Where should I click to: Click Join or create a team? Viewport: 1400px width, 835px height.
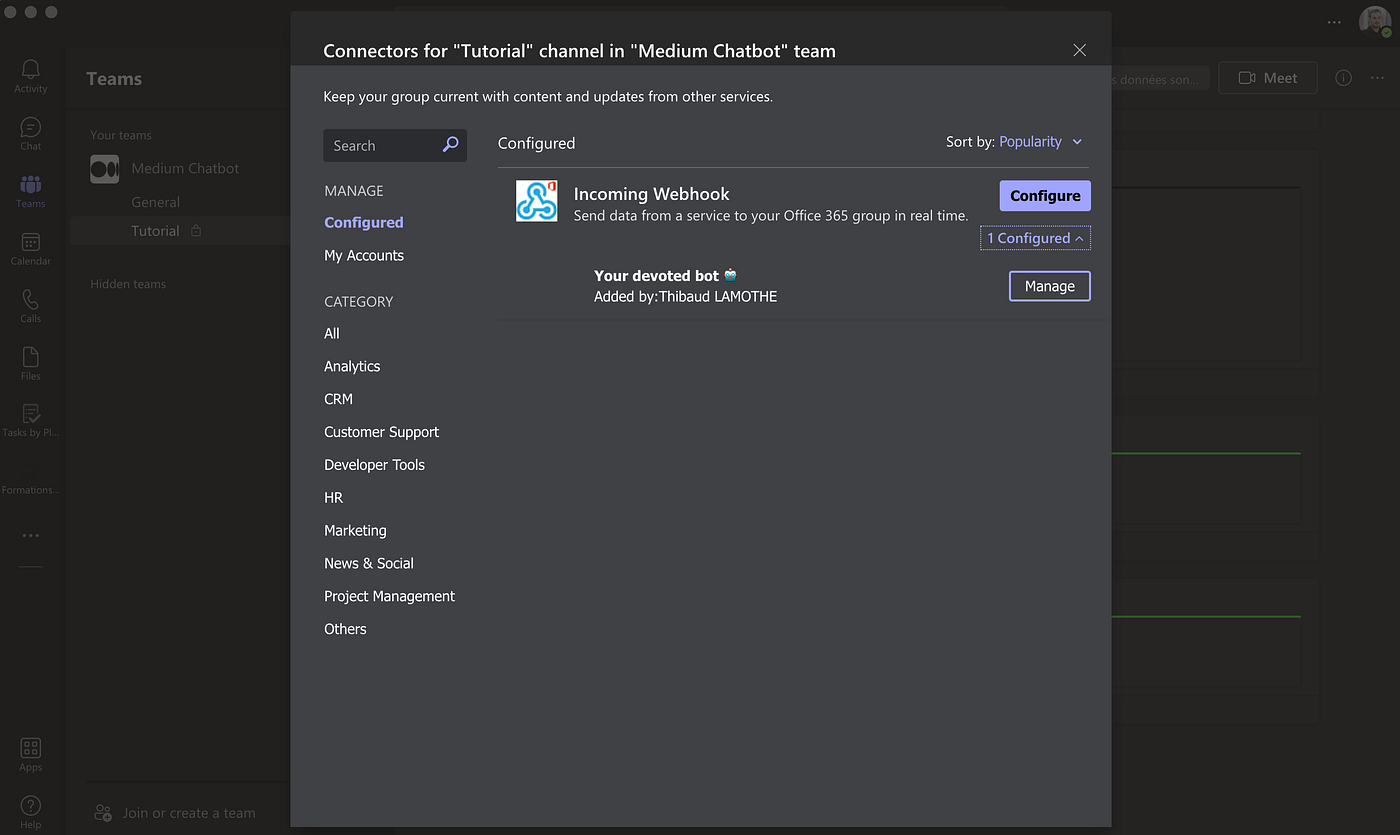click(189, 813)
